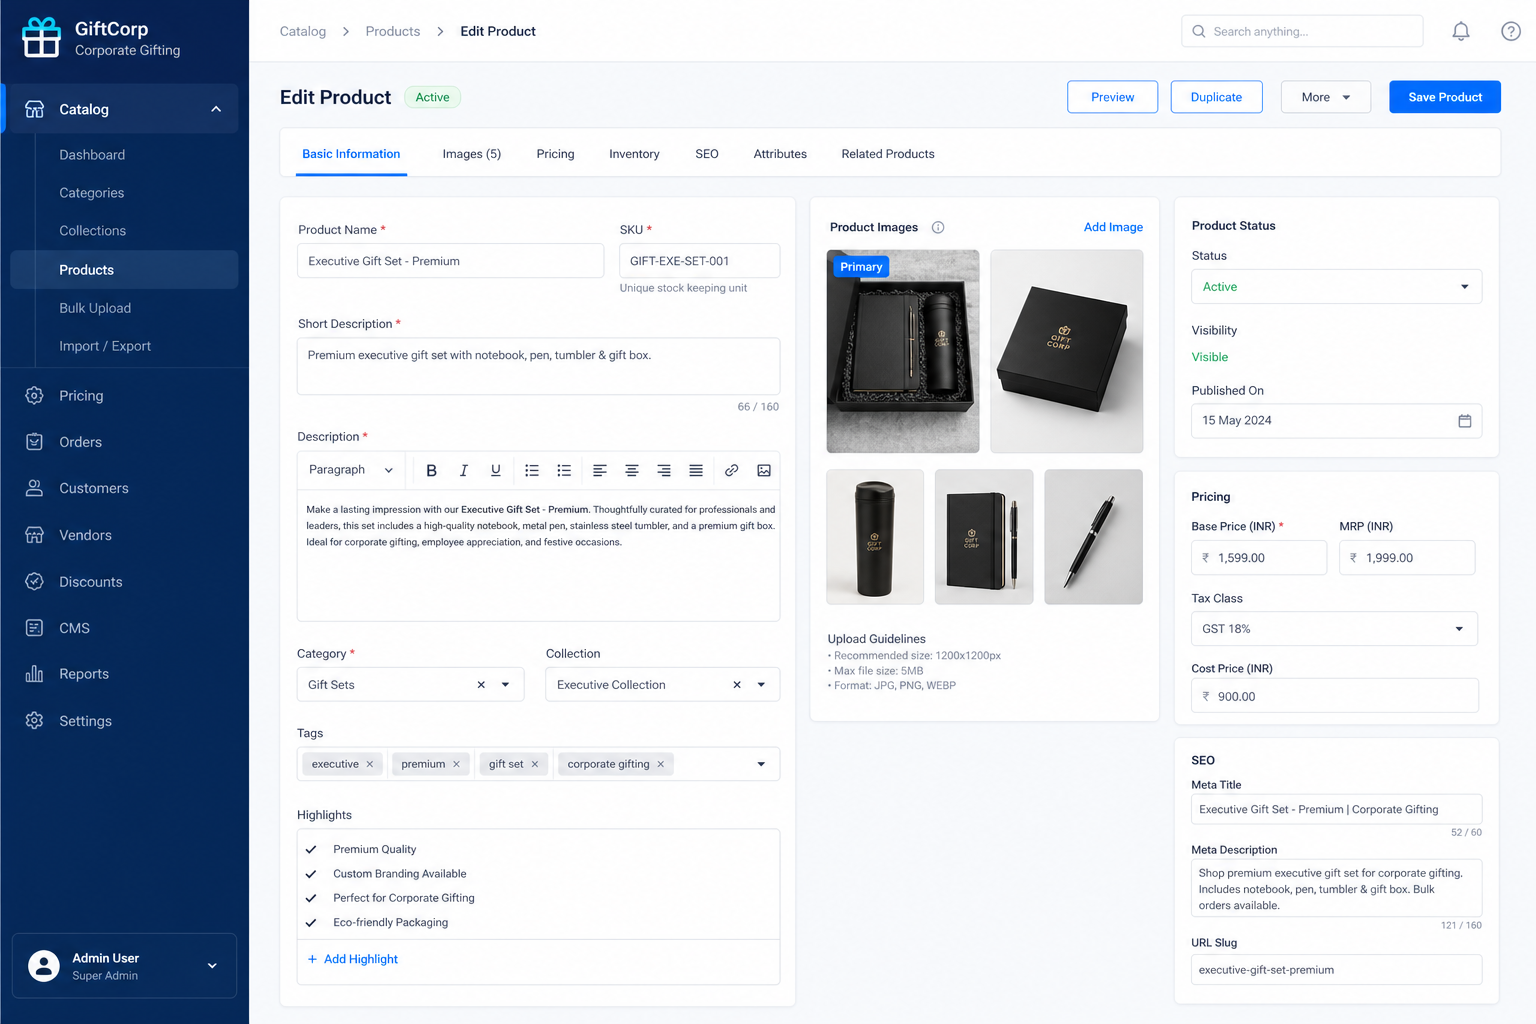Switch to the Attributes tab
1536x1024 pixels.
point(780,154)
